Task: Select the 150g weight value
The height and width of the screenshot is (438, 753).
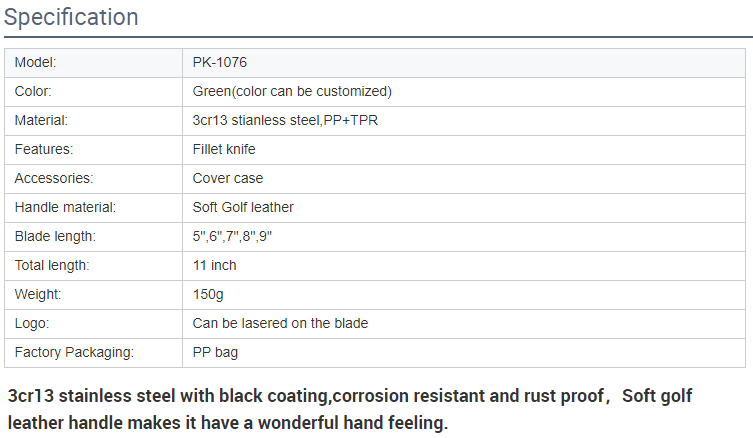Action: pyautogui.click(x=208, y=294)
